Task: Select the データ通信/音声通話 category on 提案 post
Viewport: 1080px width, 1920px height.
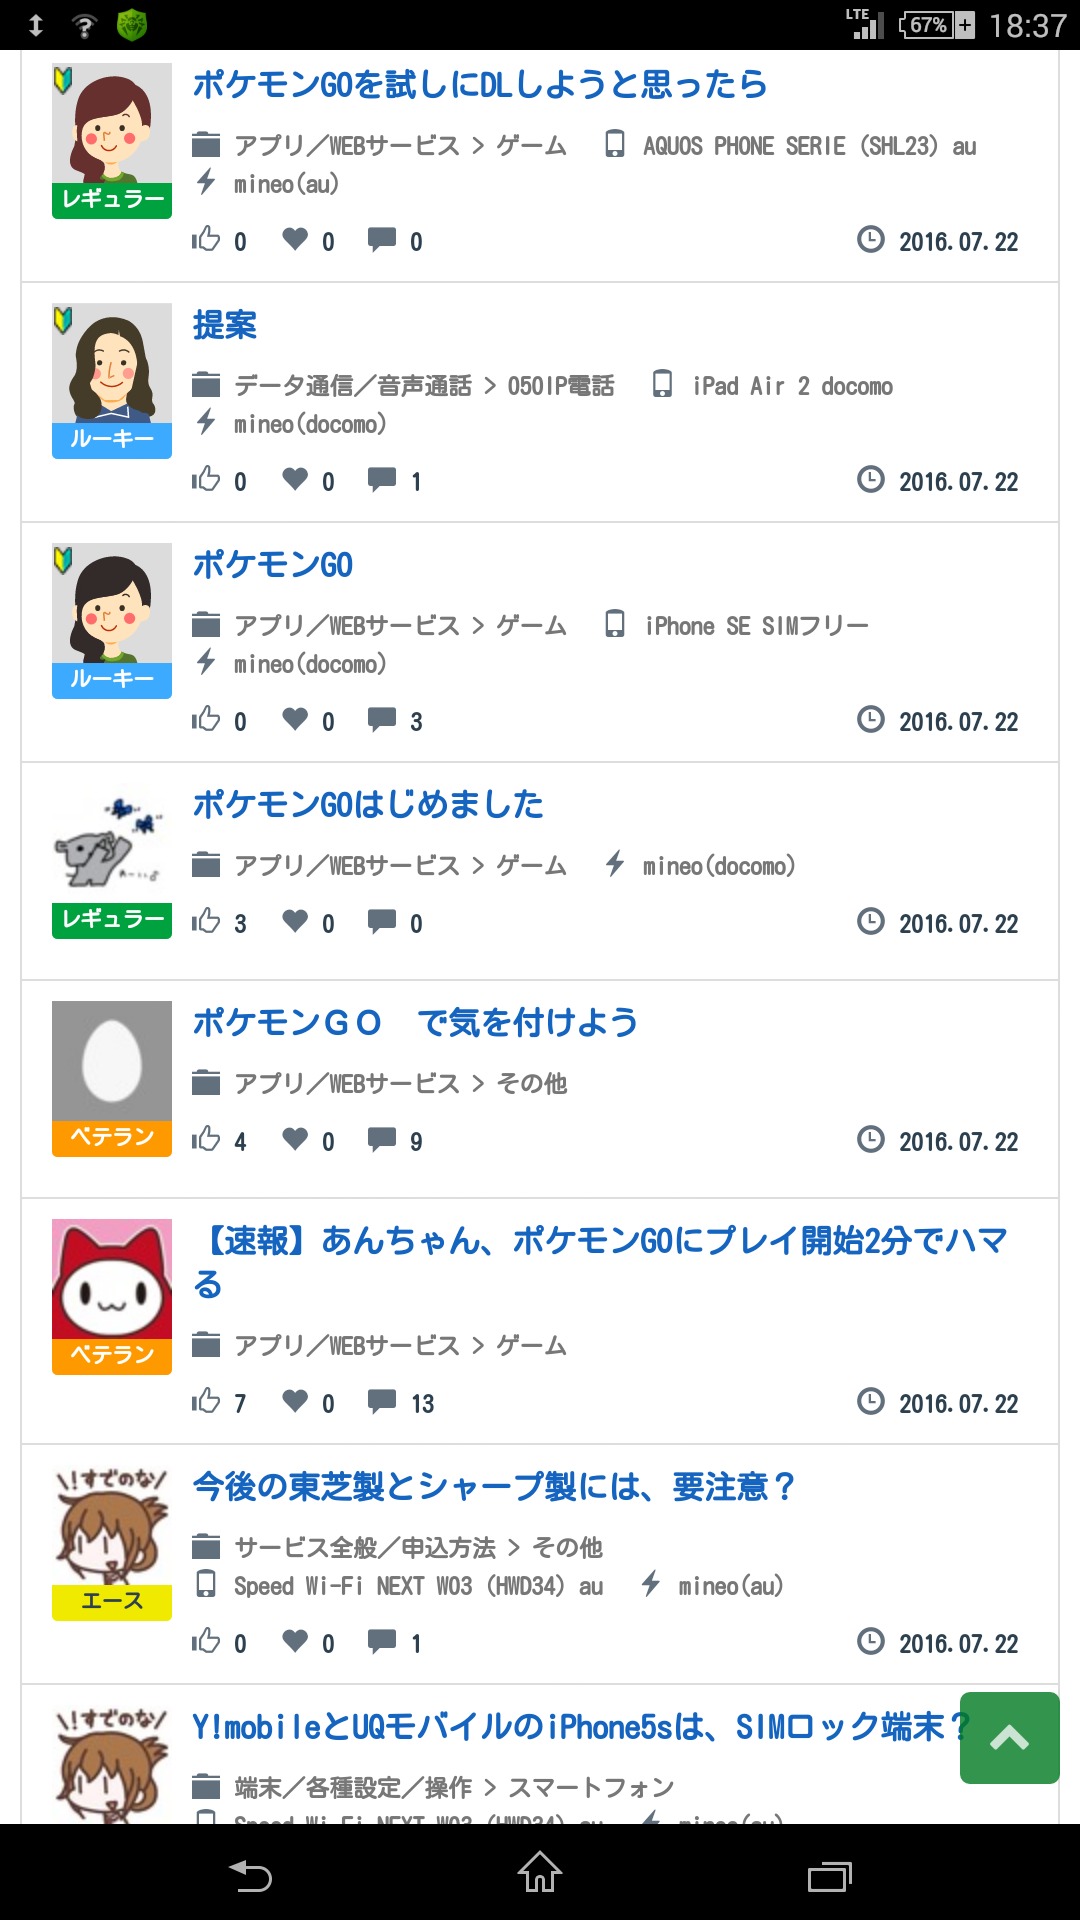Action: [352, 386]
